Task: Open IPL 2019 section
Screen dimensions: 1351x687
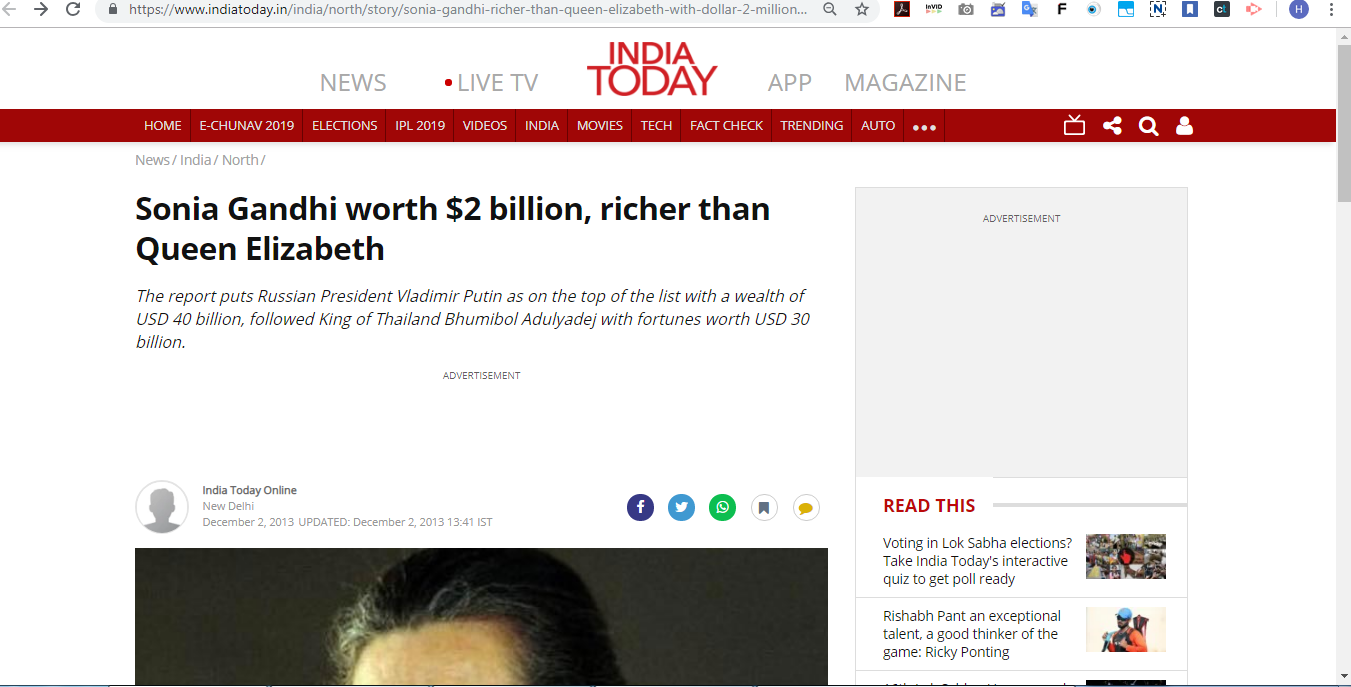Action: click(x=420, y=126)
